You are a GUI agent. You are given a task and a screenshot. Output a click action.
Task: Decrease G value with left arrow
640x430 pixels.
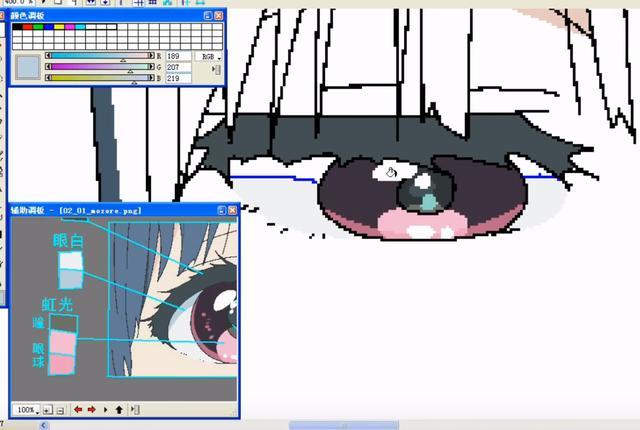point(49,66)
